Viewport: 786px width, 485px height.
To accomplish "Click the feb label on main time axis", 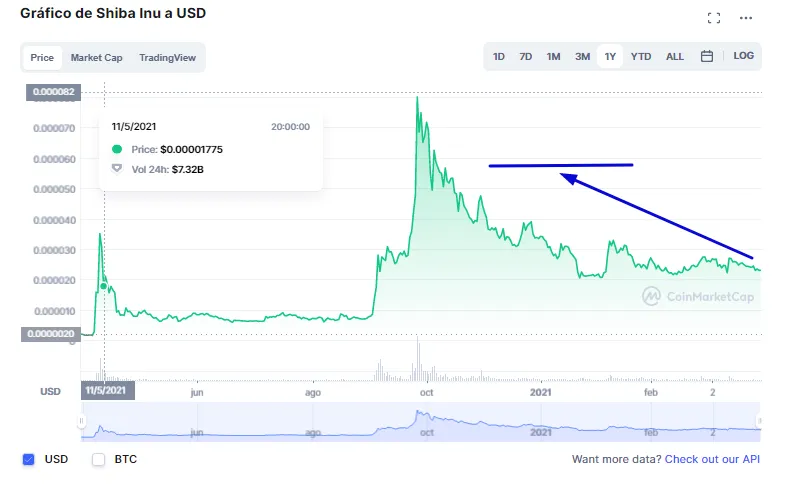I will (x=651, y=392).
